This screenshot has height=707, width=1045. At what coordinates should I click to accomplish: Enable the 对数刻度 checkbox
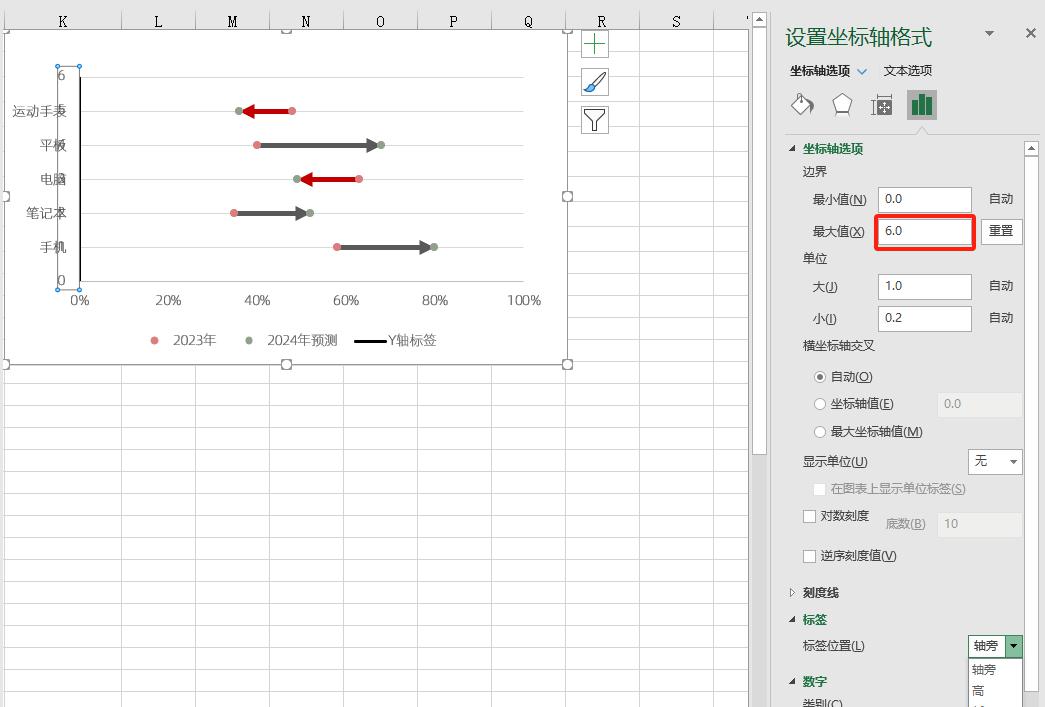tap(810, 516)
